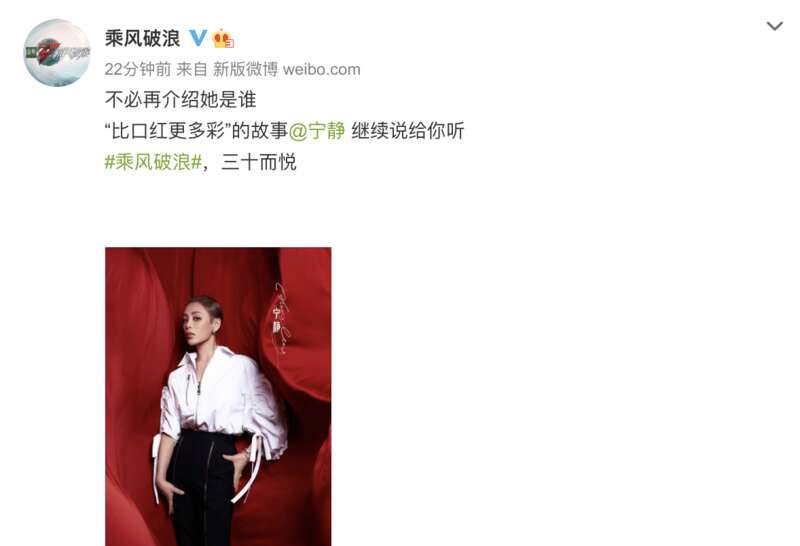Click the "比口红更多彩"的故事 quoted text

click(196, 131)
